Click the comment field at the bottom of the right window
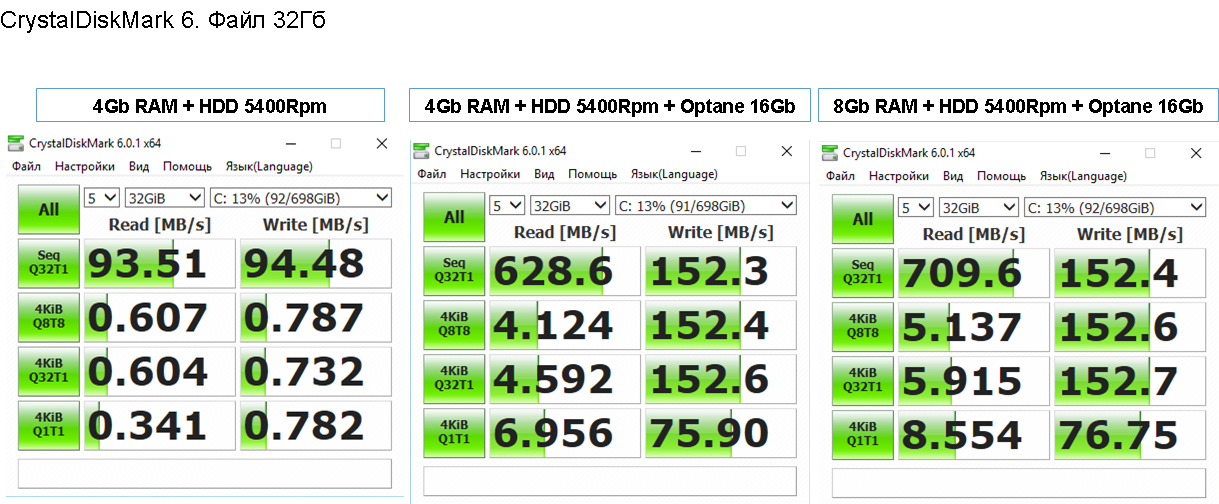Screen dimensions: 1219x504 point(1020,482)
